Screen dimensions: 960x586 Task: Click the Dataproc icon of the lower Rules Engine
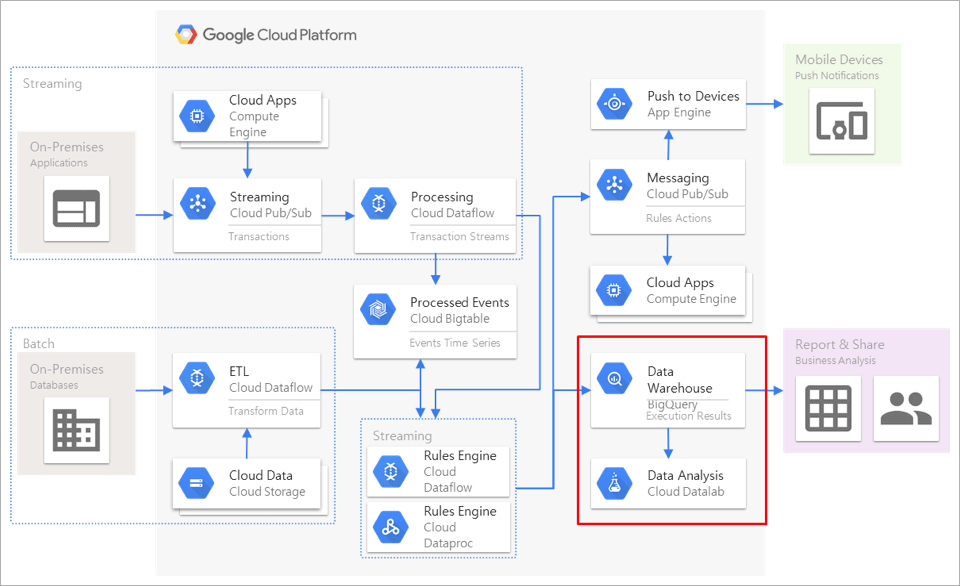point(391,527)
